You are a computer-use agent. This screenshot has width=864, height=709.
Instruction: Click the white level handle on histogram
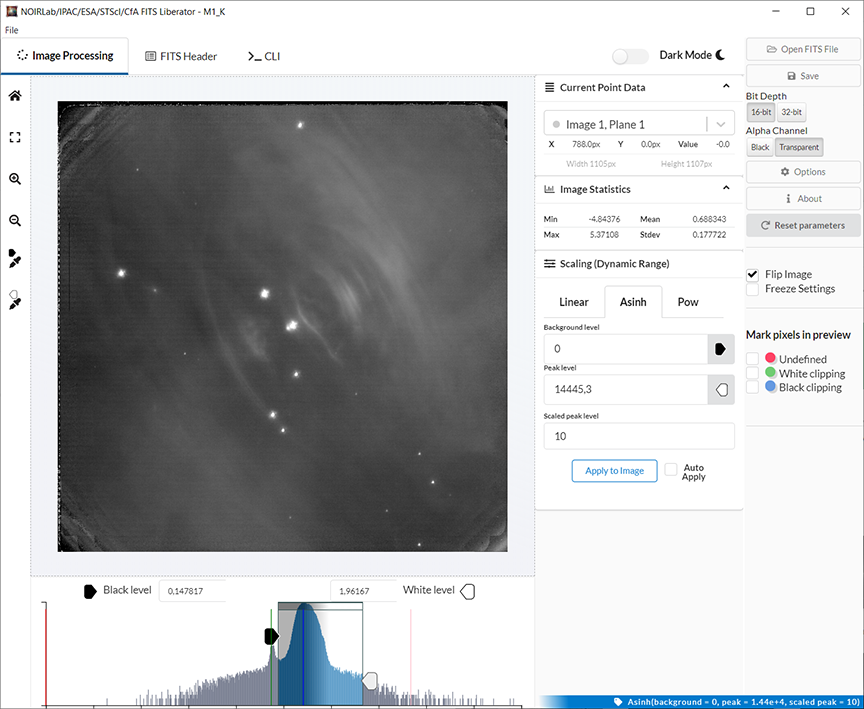point(370,681)
